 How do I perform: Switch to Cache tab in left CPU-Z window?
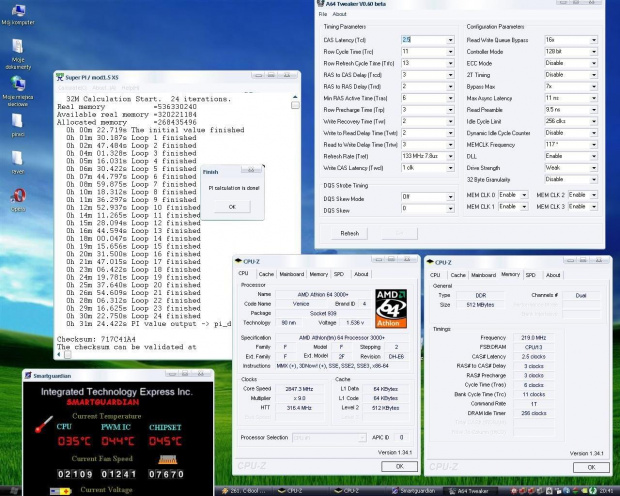[x=266, y=274]
